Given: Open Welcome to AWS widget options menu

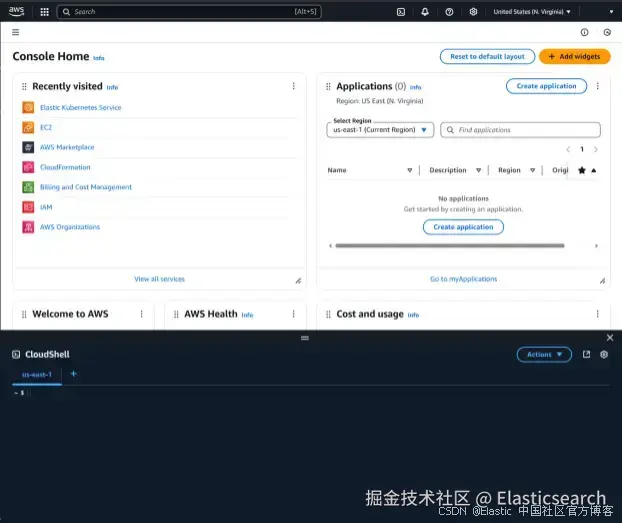Looking at the screenshot, I should 142,314.
